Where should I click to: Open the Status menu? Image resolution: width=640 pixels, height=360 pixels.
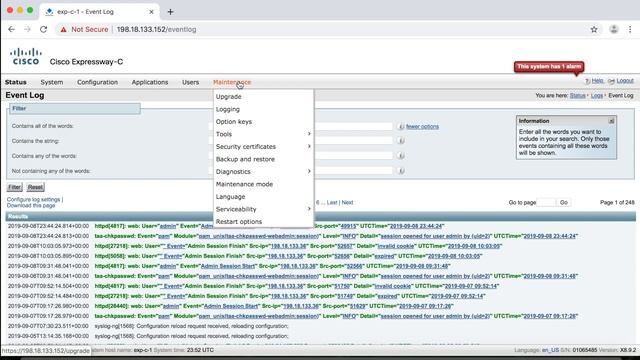[16, 82]
